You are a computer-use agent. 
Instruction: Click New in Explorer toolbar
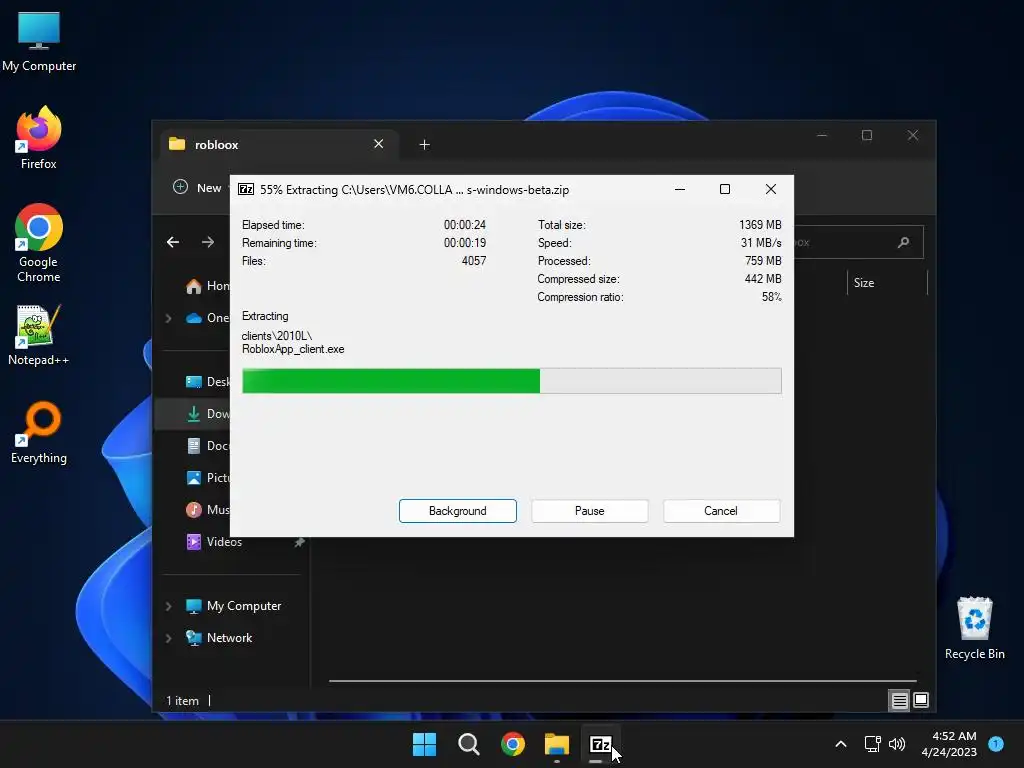coord(198,188)
